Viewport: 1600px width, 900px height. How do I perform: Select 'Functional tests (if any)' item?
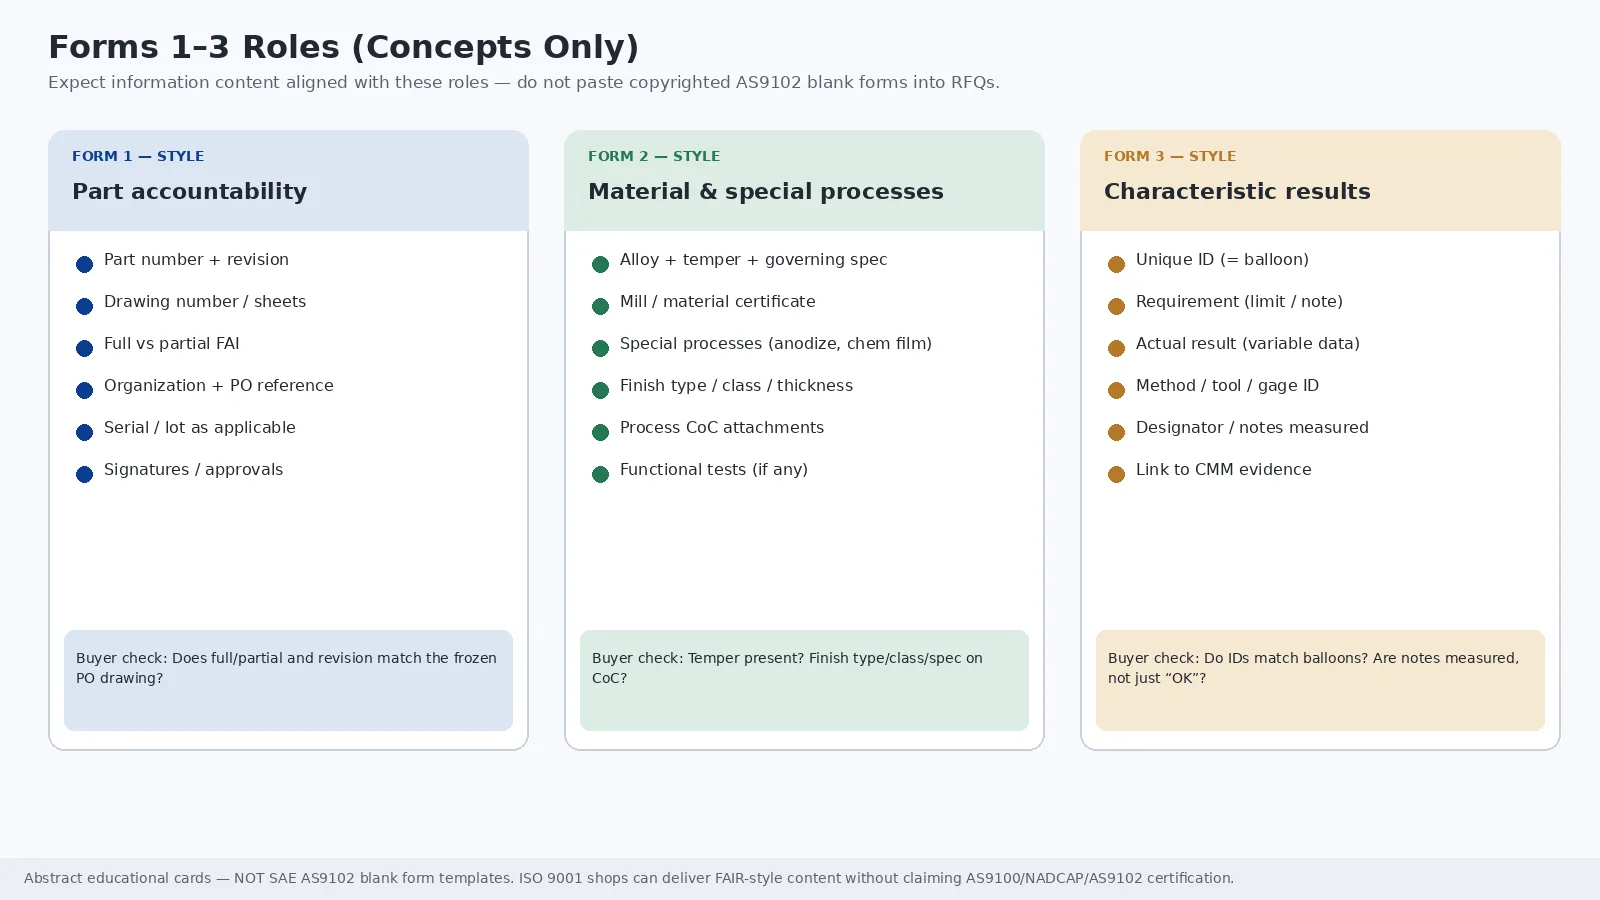tap(714, 469)
